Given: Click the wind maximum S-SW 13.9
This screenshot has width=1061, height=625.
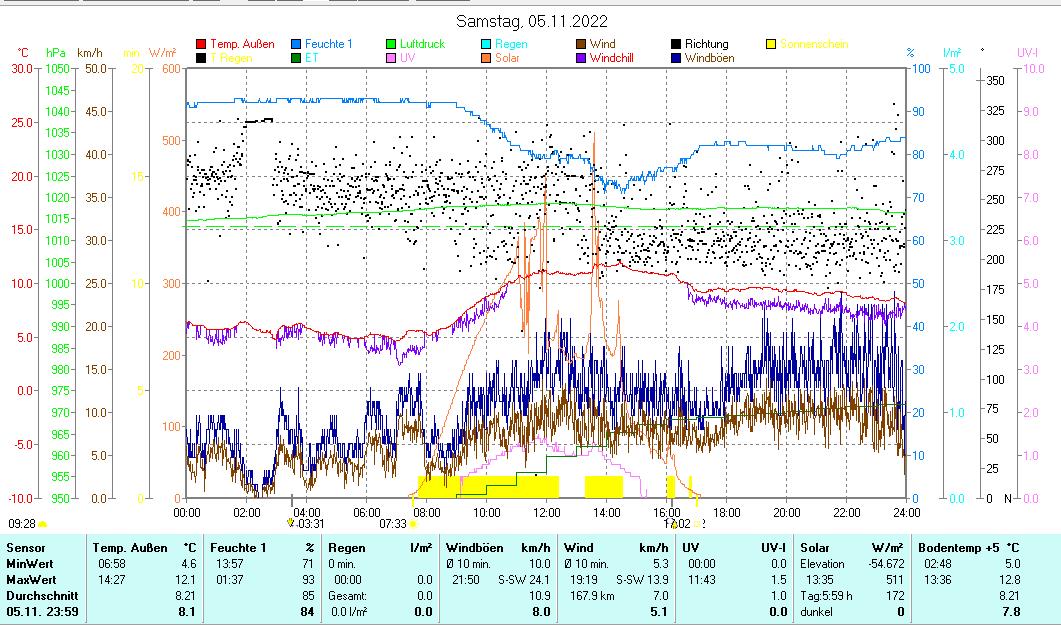Looking at the screenshot, I should (x=642, y=580).
